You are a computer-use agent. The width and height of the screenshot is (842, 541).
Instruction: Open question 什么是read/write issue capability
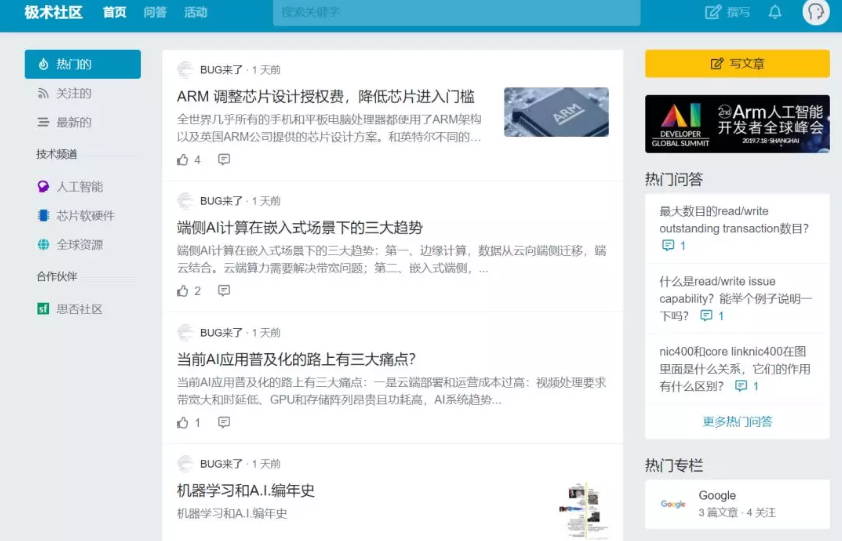[736, 298]
